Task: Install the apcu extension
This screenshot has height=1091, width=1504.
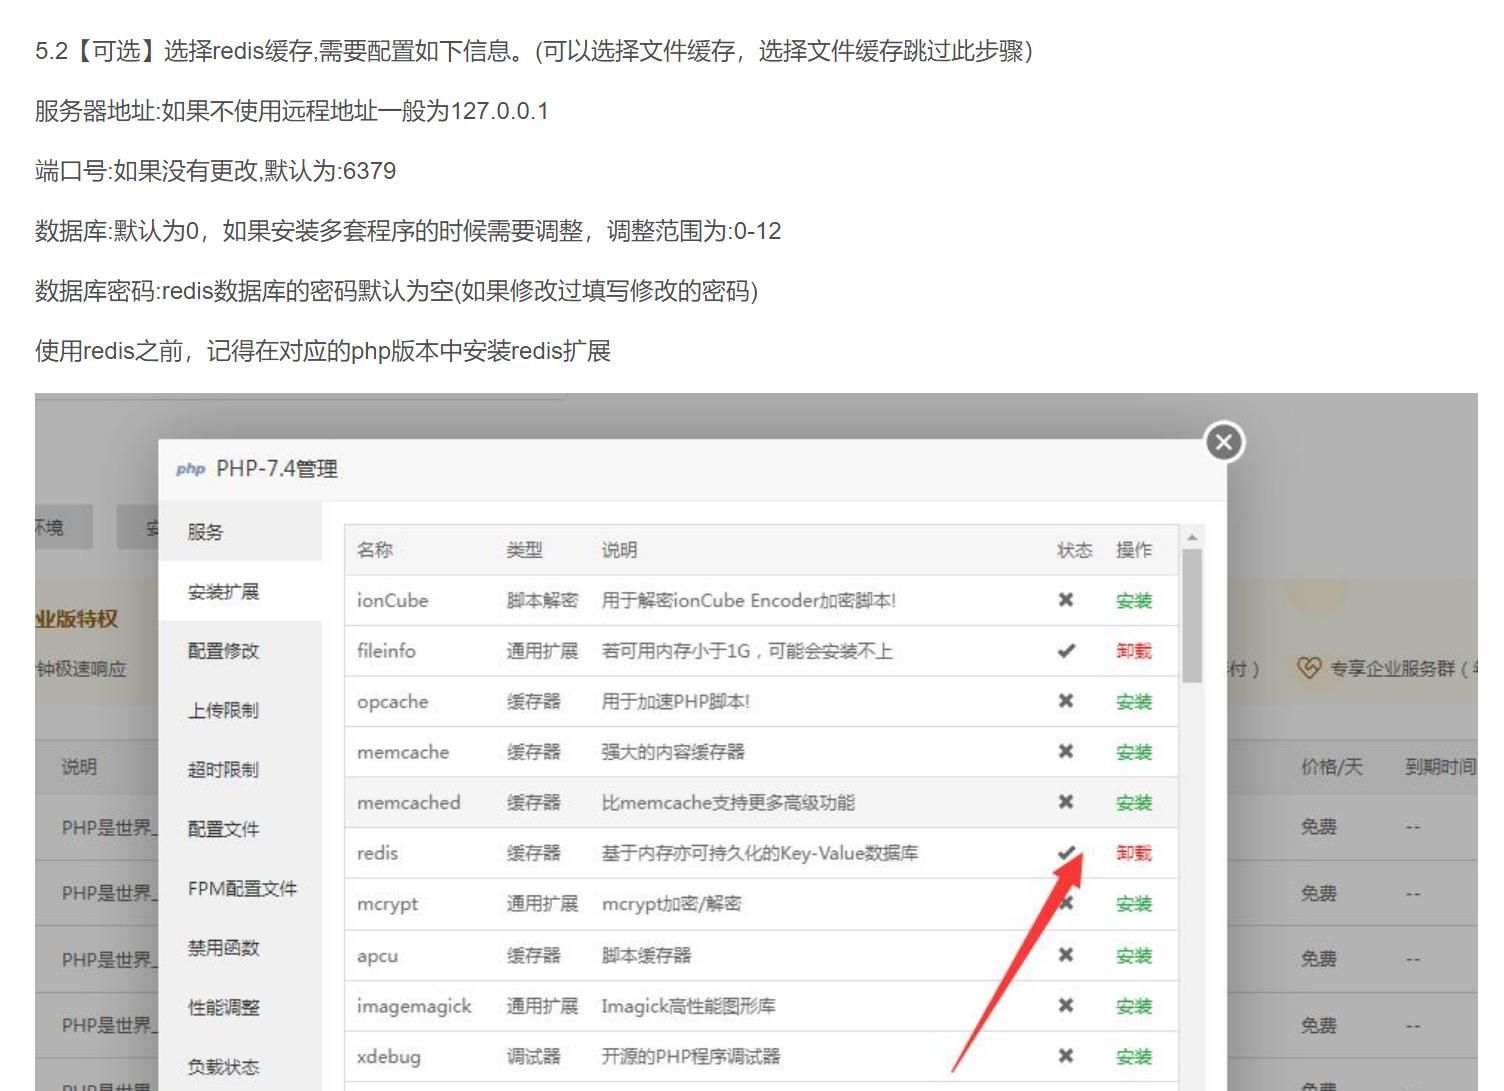Action: pyautogui.click(x=1134, y=955)
